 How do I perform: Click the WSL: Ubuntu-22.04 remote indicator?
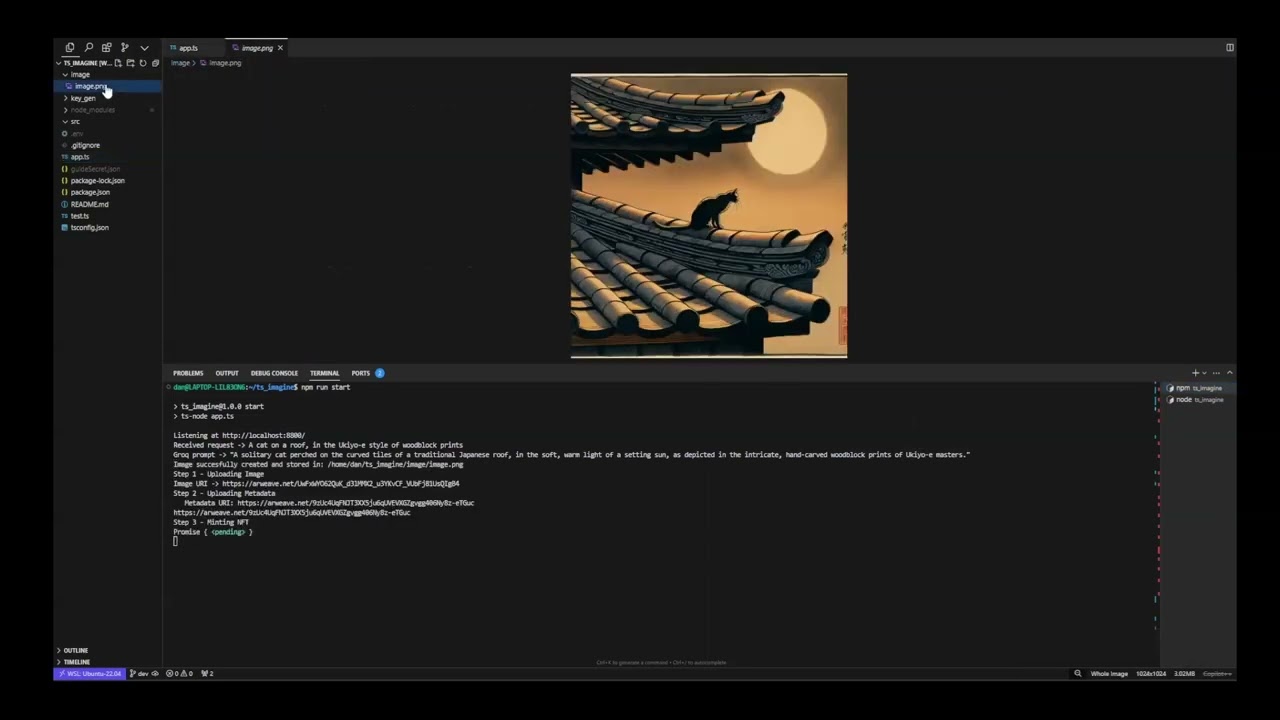click(x=90, y=674)
